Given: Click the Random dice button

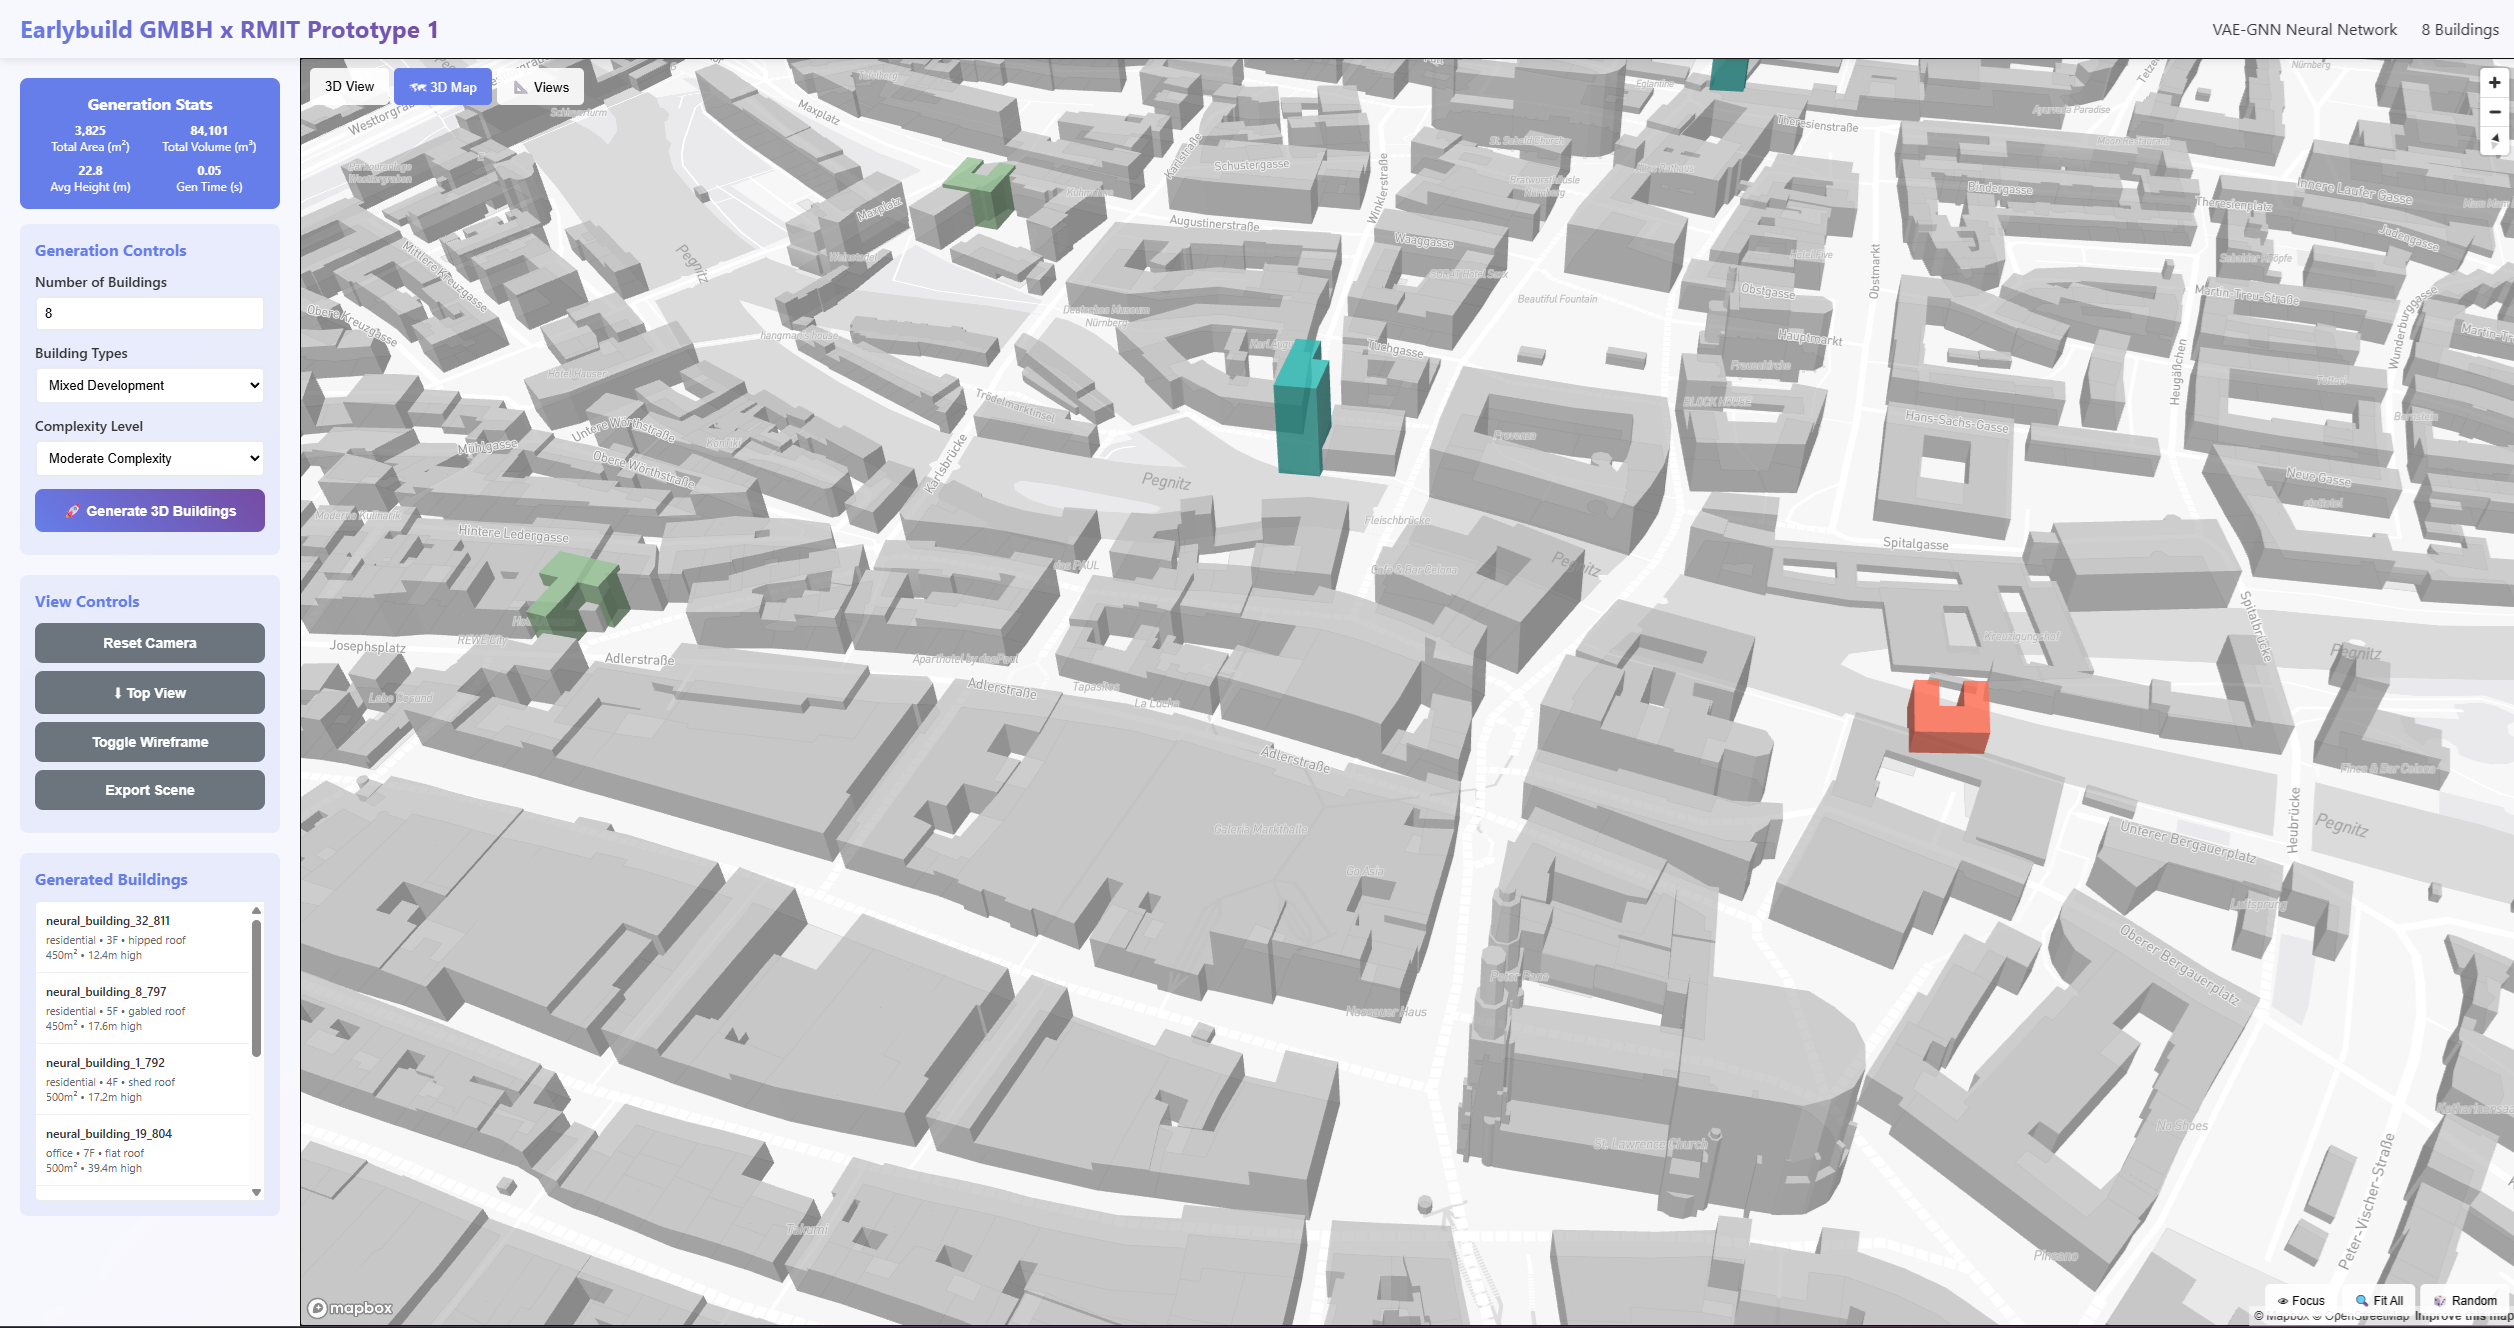Looking at the screenshot, I should click(2465, 1300).
